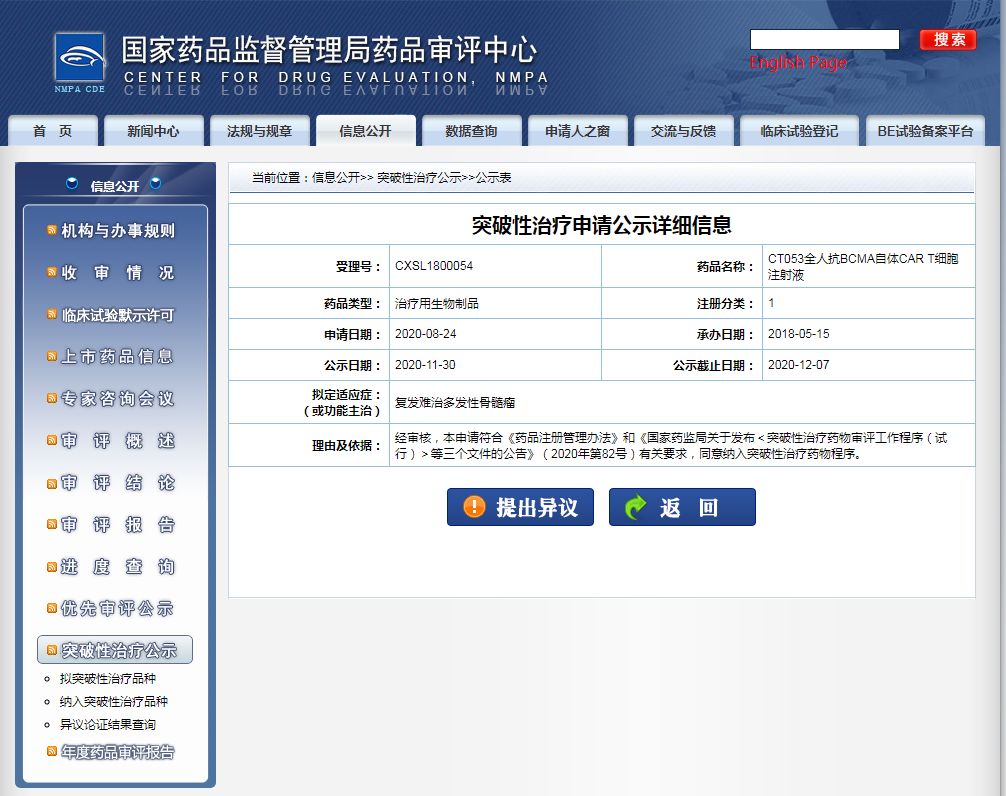
Task: Open the English Page link
Action: (x=798, y=62)
